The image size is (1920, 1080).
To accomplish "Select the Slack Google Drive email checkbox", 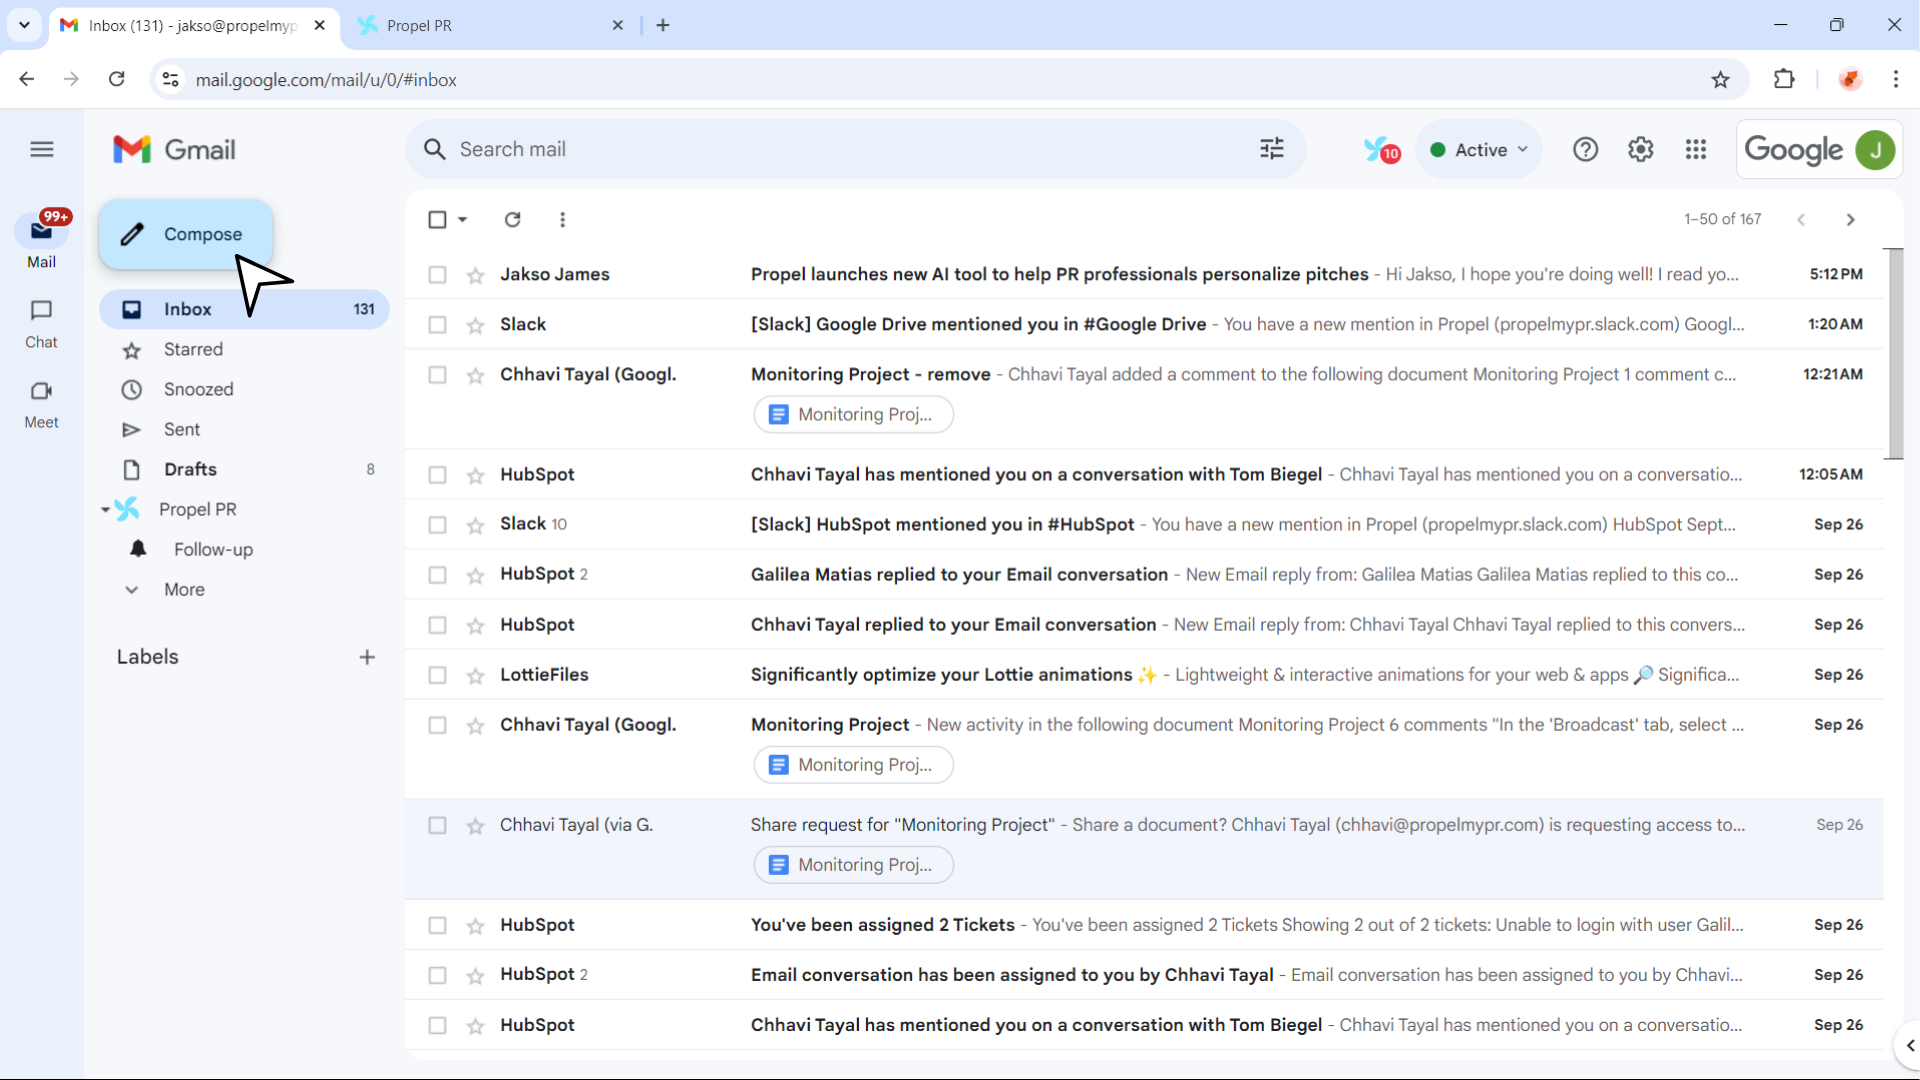I will coord(437,324).
